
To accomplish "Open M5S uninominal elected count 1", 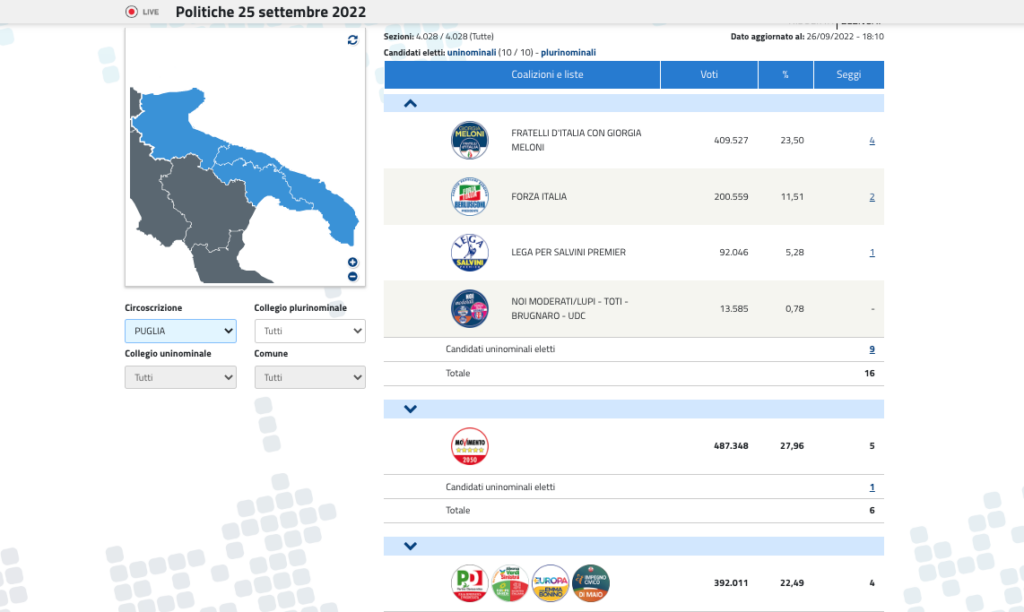I will pyautogui.click(x=872, y=487).
